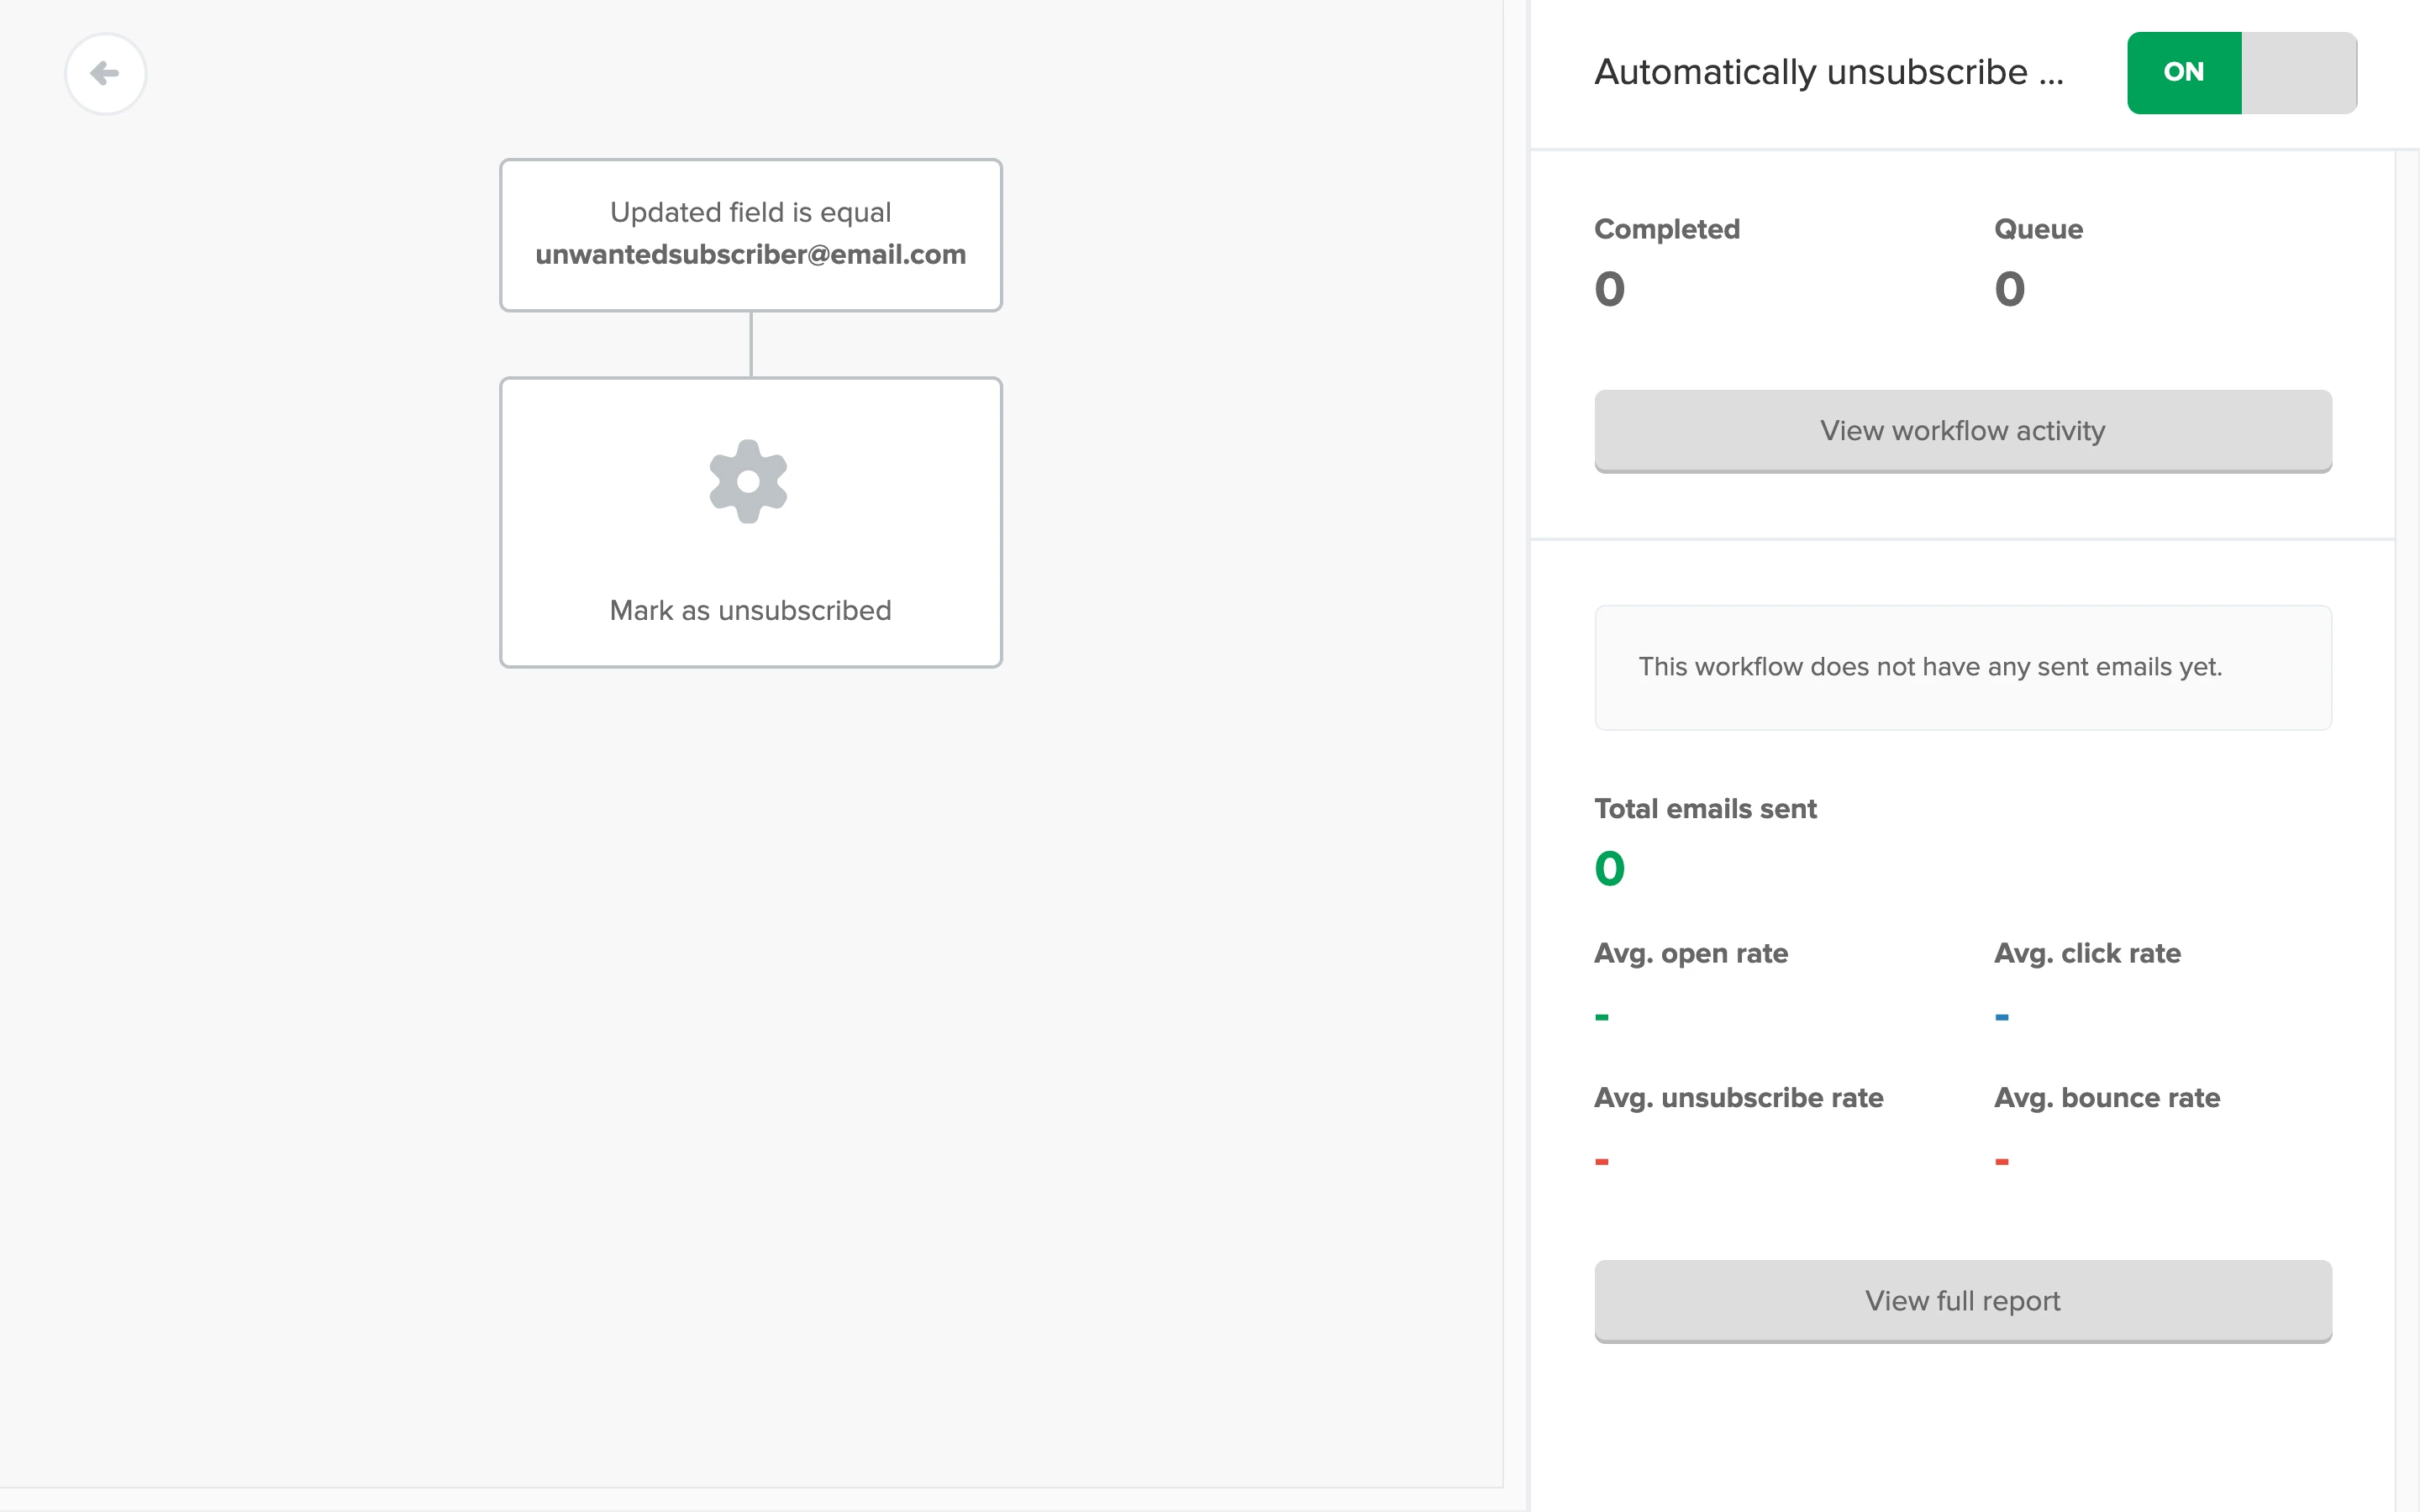Click the Completed count value
The image size is (2420, 1512).
coord(1609,290)
